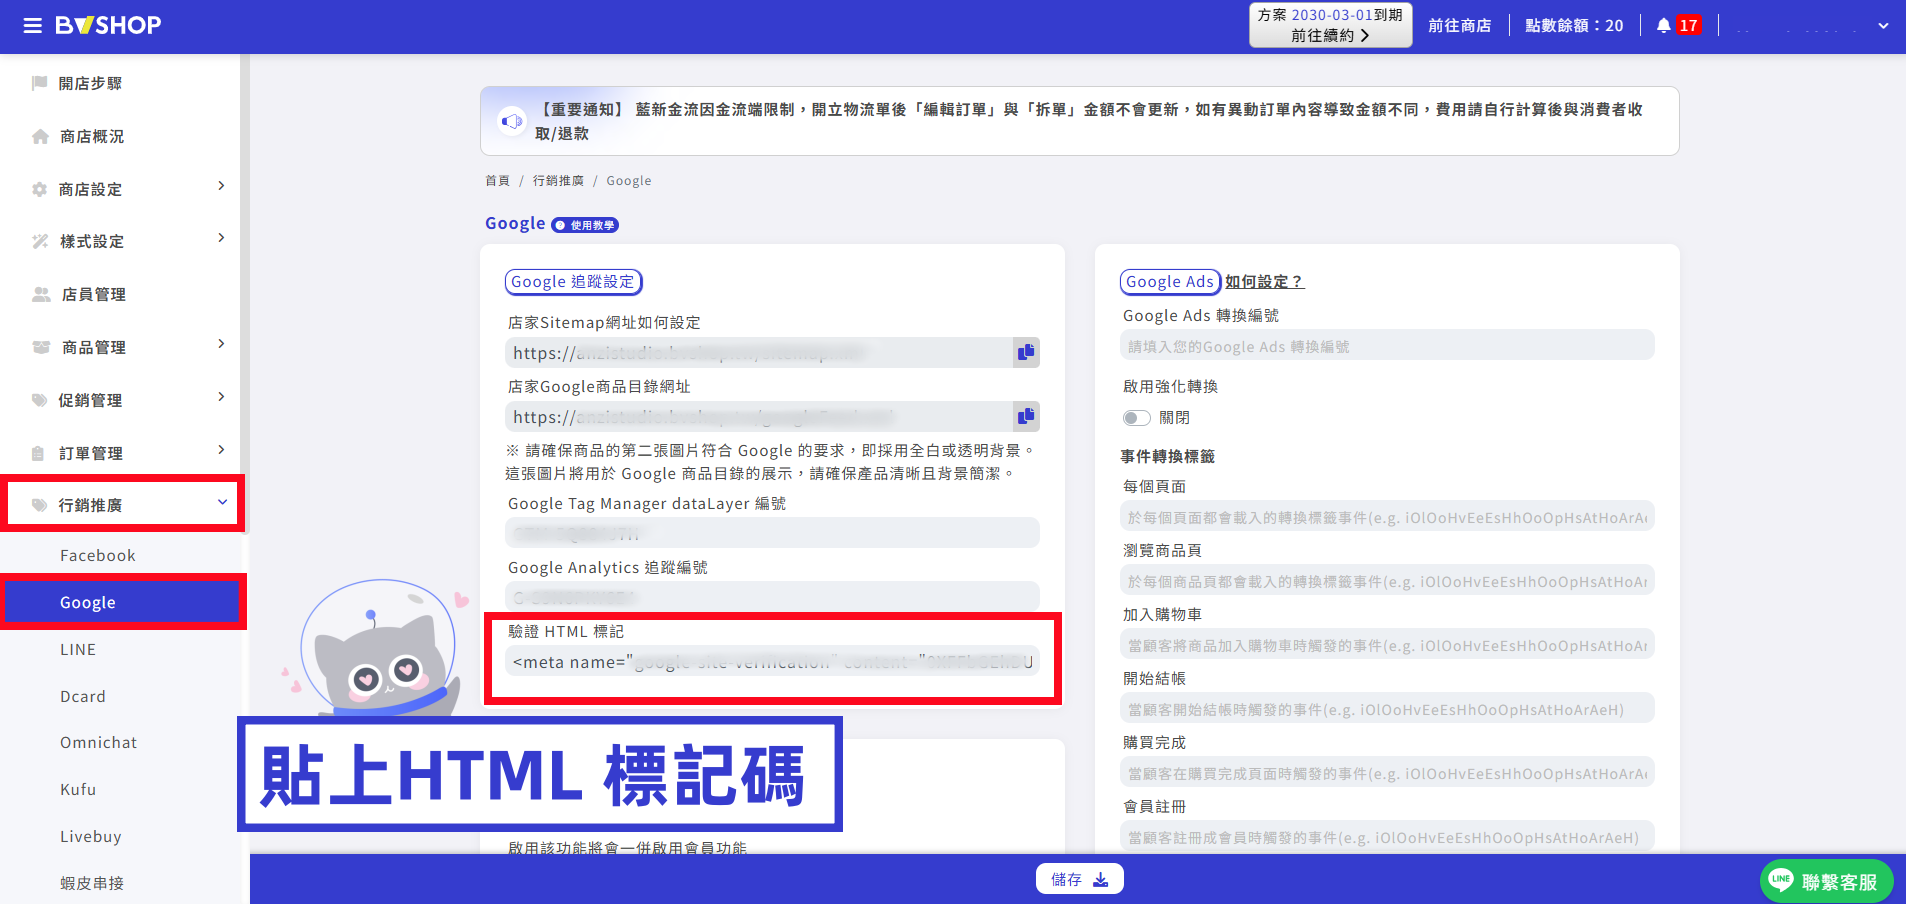Expand the 促銷管理 submenu arrow

coord(221,397)
